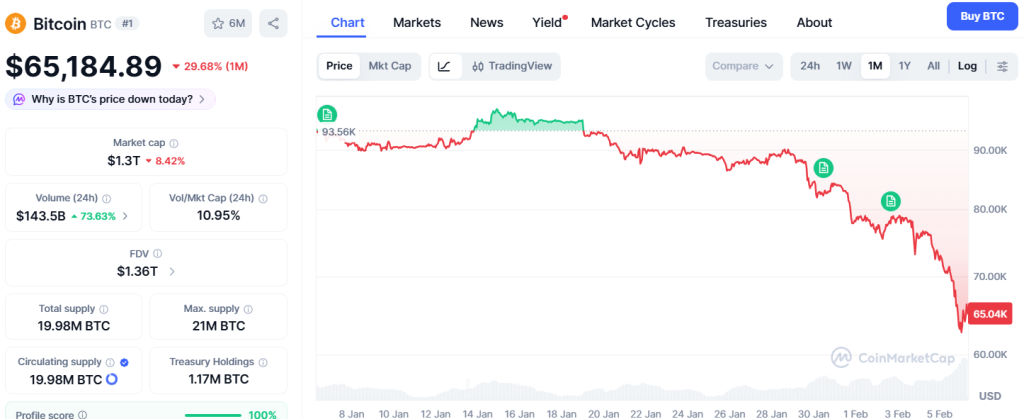
Task: Select the 1Y time range
Action: [x=904, y=66]
